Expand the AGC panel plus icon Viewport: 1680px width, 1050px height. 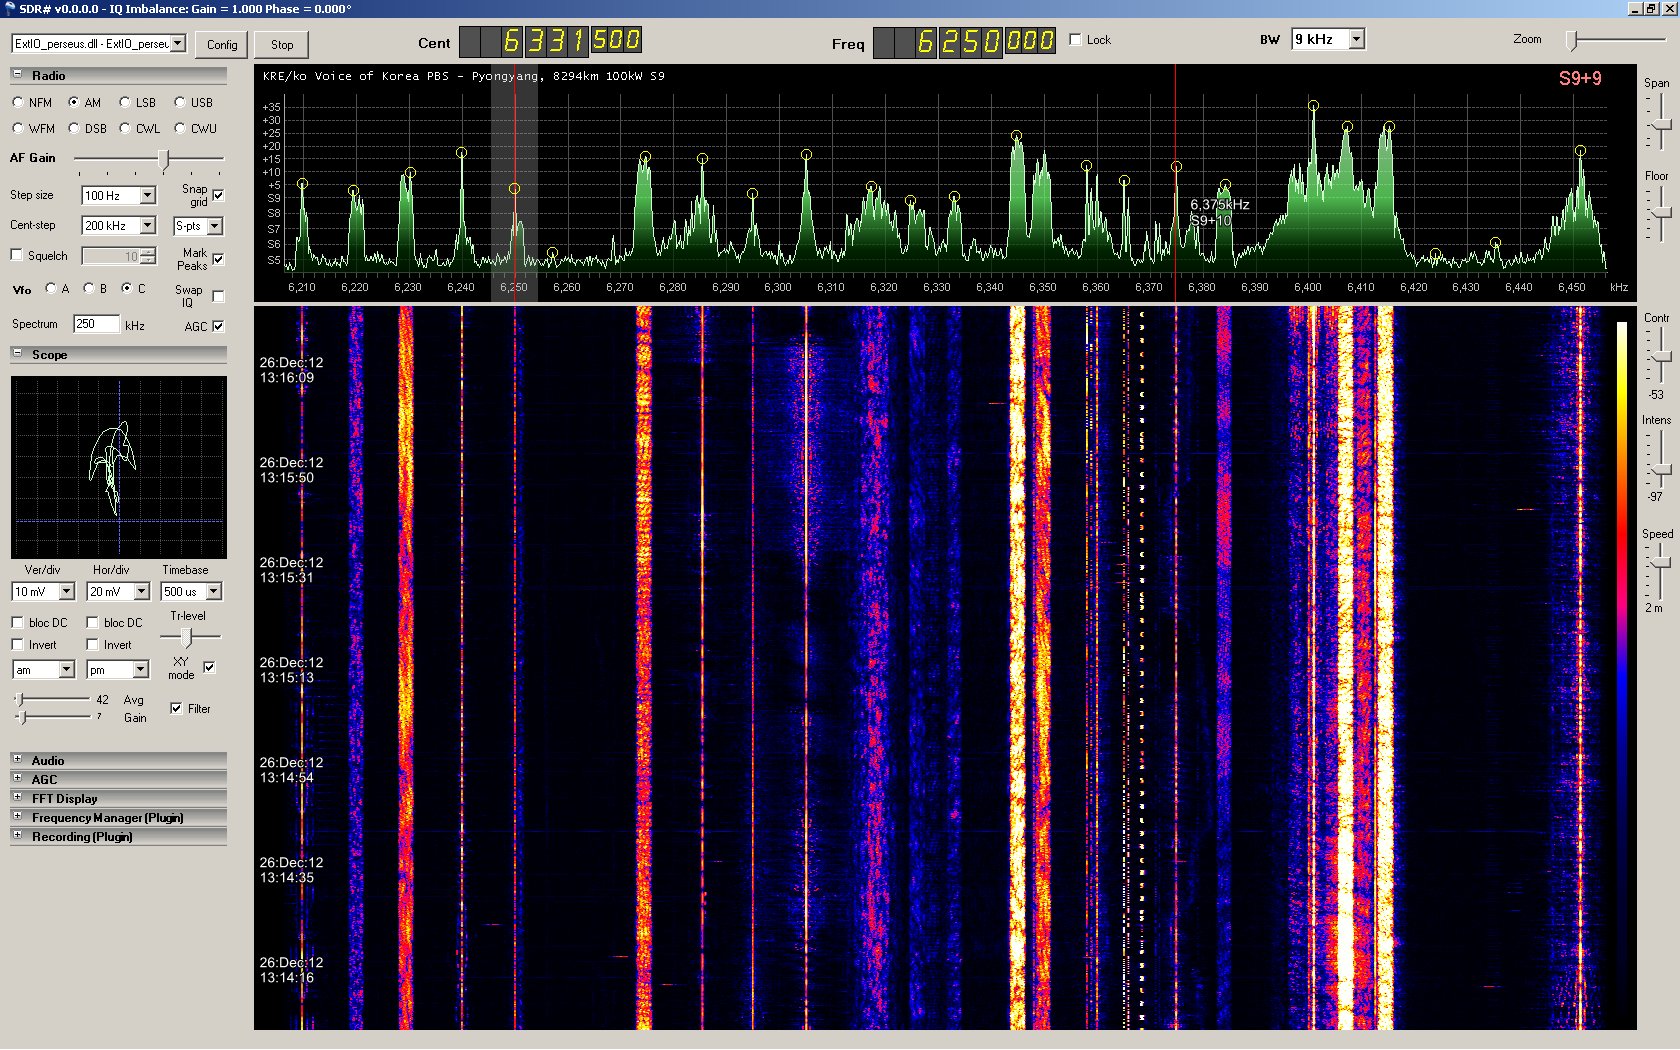pos(17,779)
